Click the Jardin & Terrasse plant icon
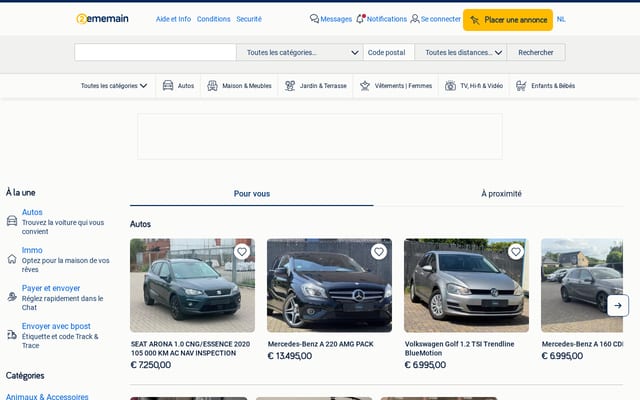Screen dimensions: 640x400 point(290,85)
